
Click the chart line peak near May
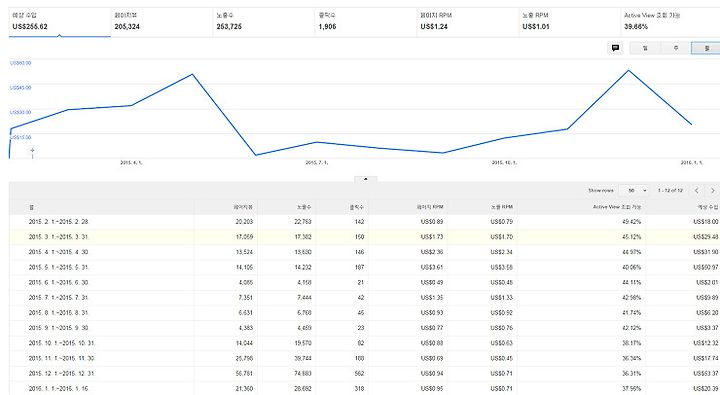coord(192,74)
